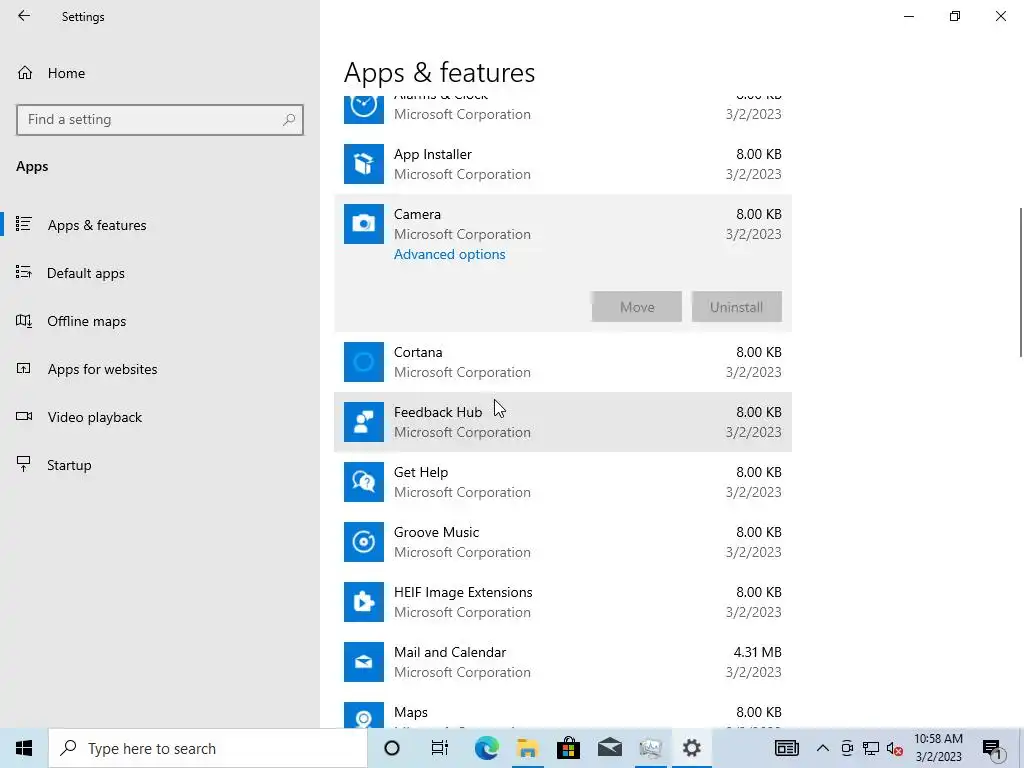Click the network tray icon
Viewport: 1024px width, 768px height.
click(871, 748)
